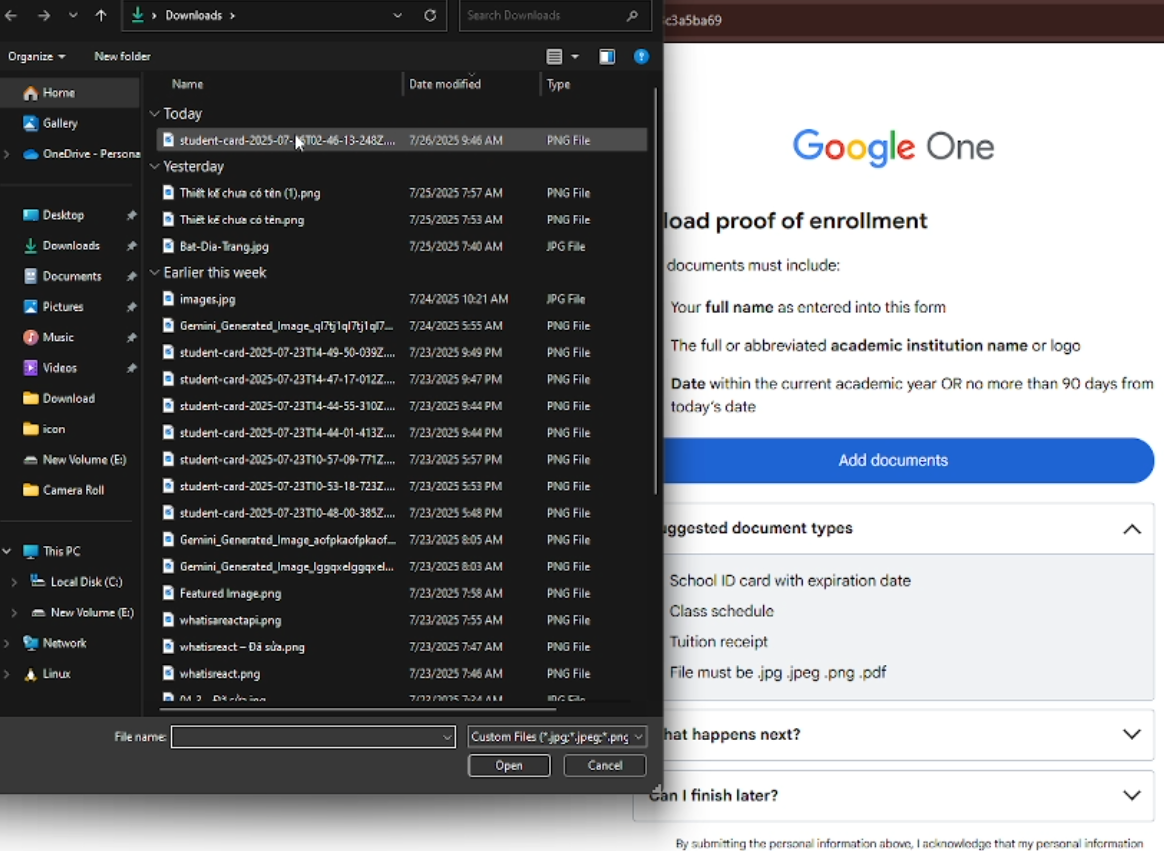This screenshot has height=851, width=1164.
Task: Open the recent locations dropdown arrow
Action: click(73, 15)
